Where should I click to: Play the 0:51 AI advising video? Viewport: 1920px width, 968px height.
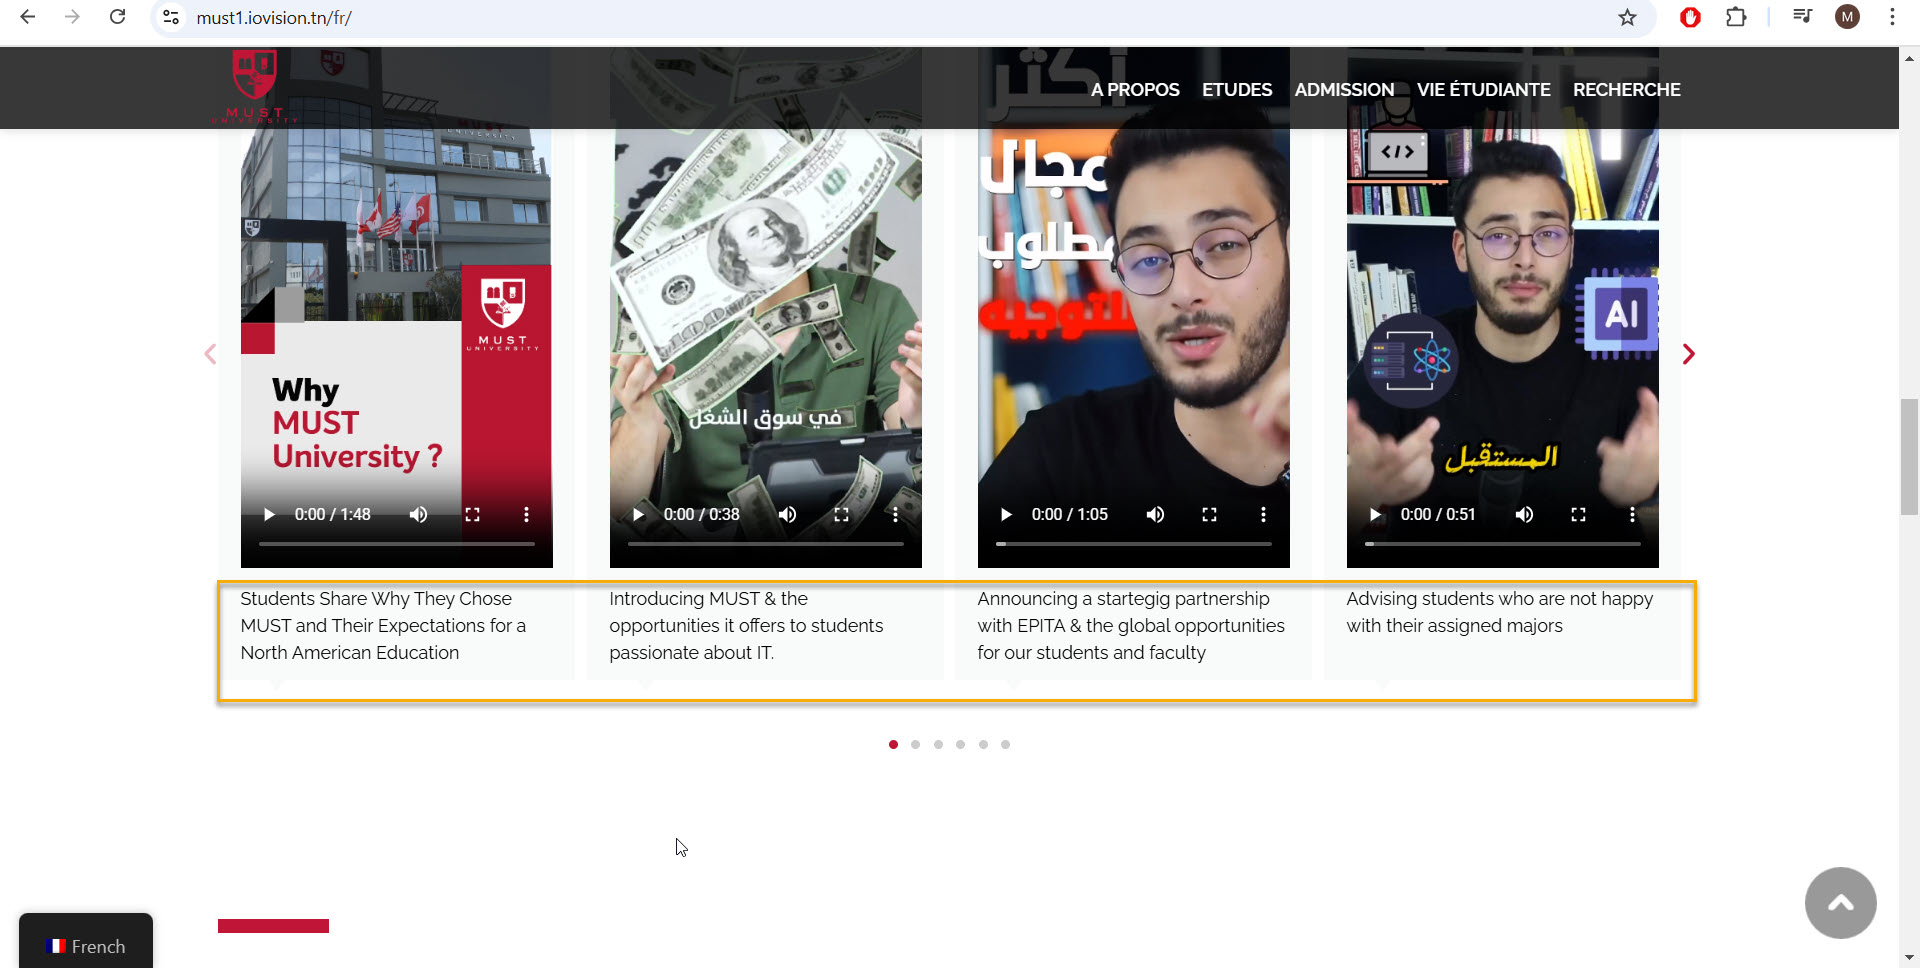[x=1374, y=514]
